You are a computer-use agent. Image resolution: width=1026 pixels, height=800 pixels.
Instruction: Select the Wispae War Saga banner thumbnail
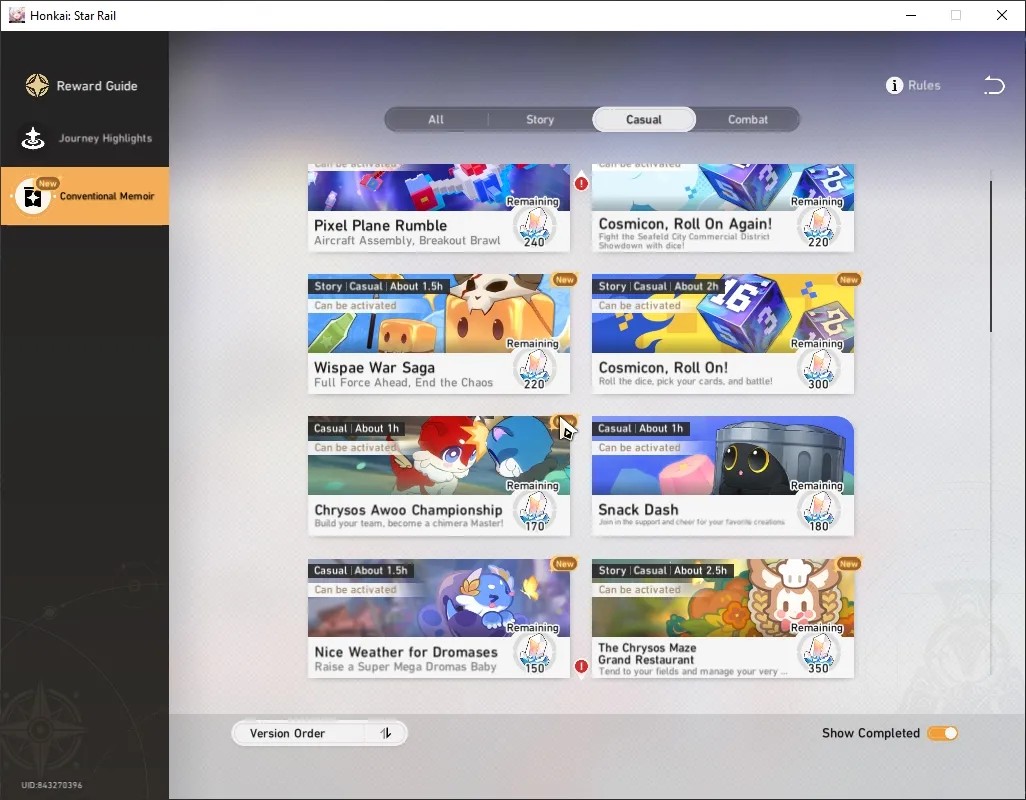438,313
